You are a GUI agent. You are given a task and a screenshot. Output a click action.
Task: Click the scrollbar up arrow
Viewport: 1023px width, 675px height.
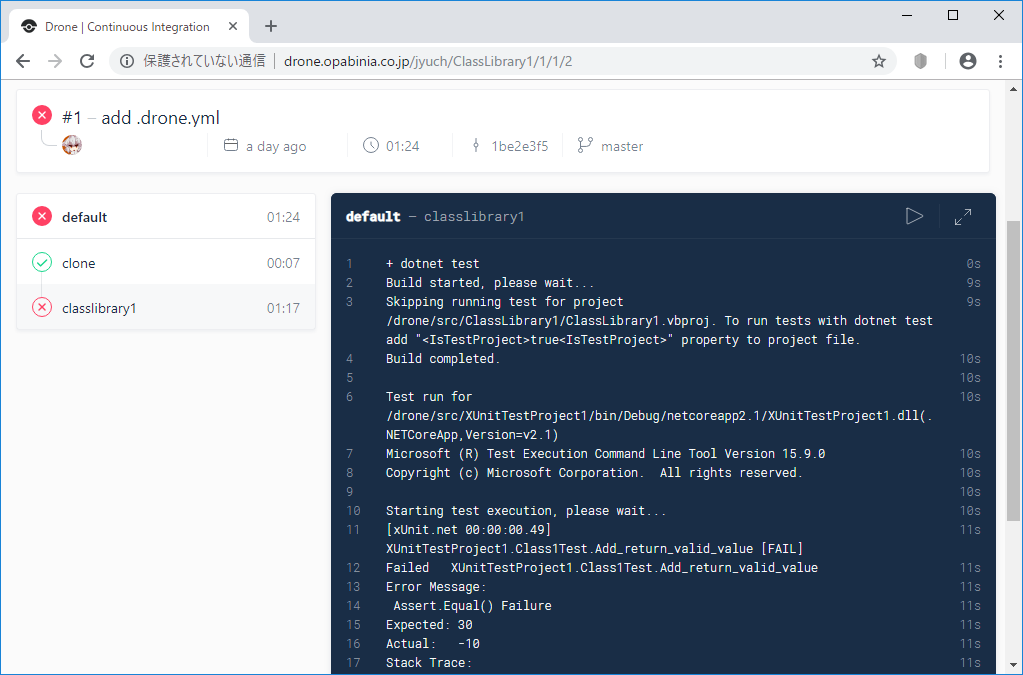(x=1013, y=89)
